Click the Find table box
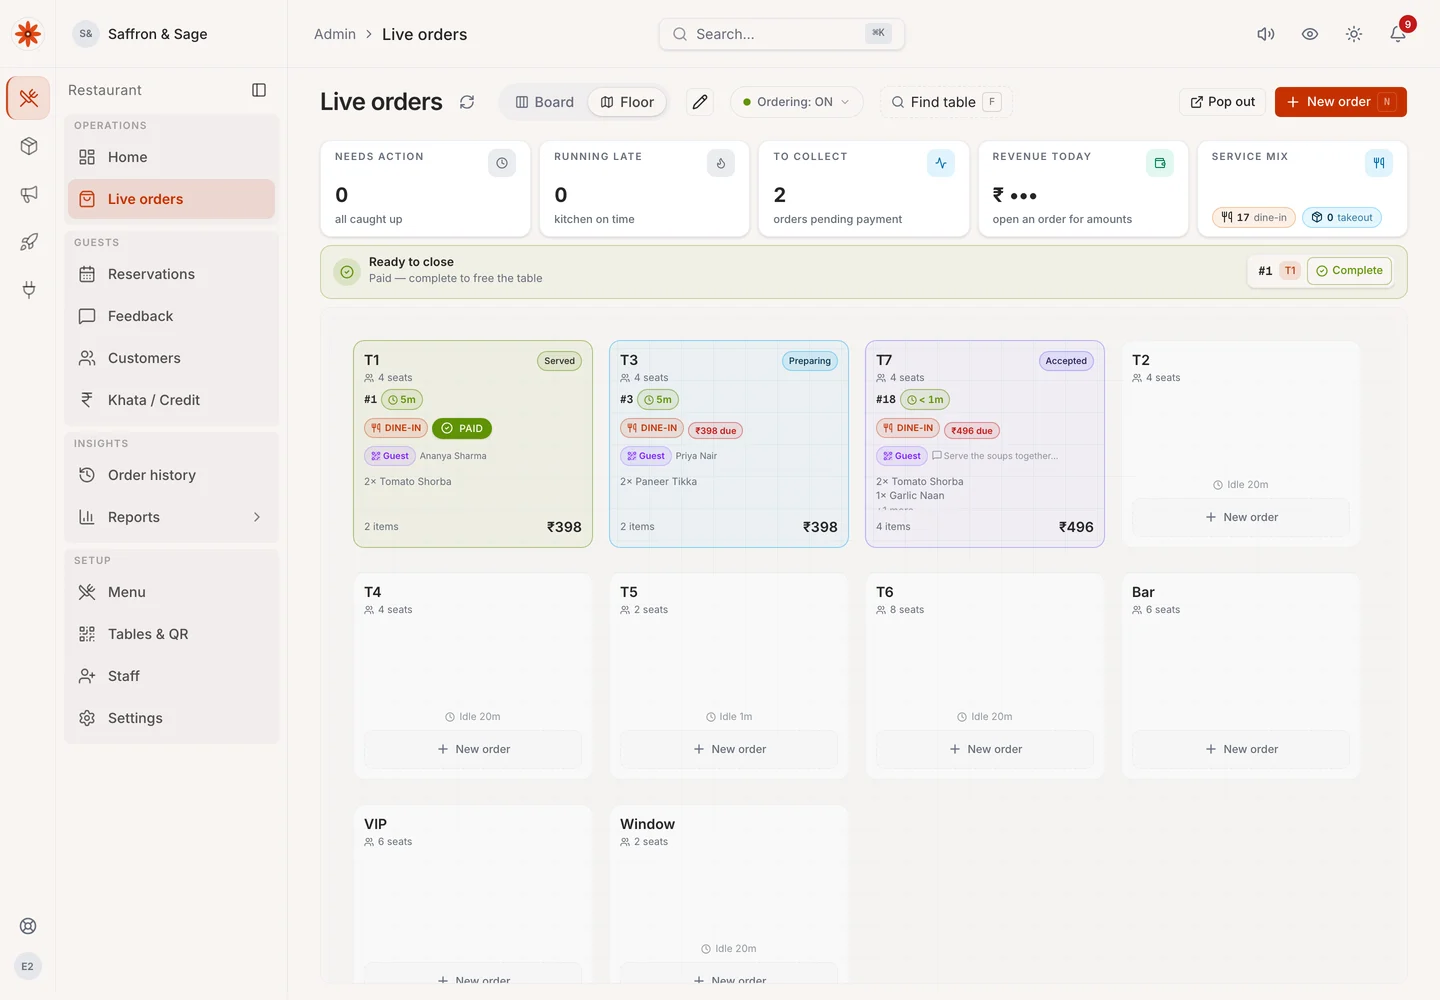 pos(946,102)
